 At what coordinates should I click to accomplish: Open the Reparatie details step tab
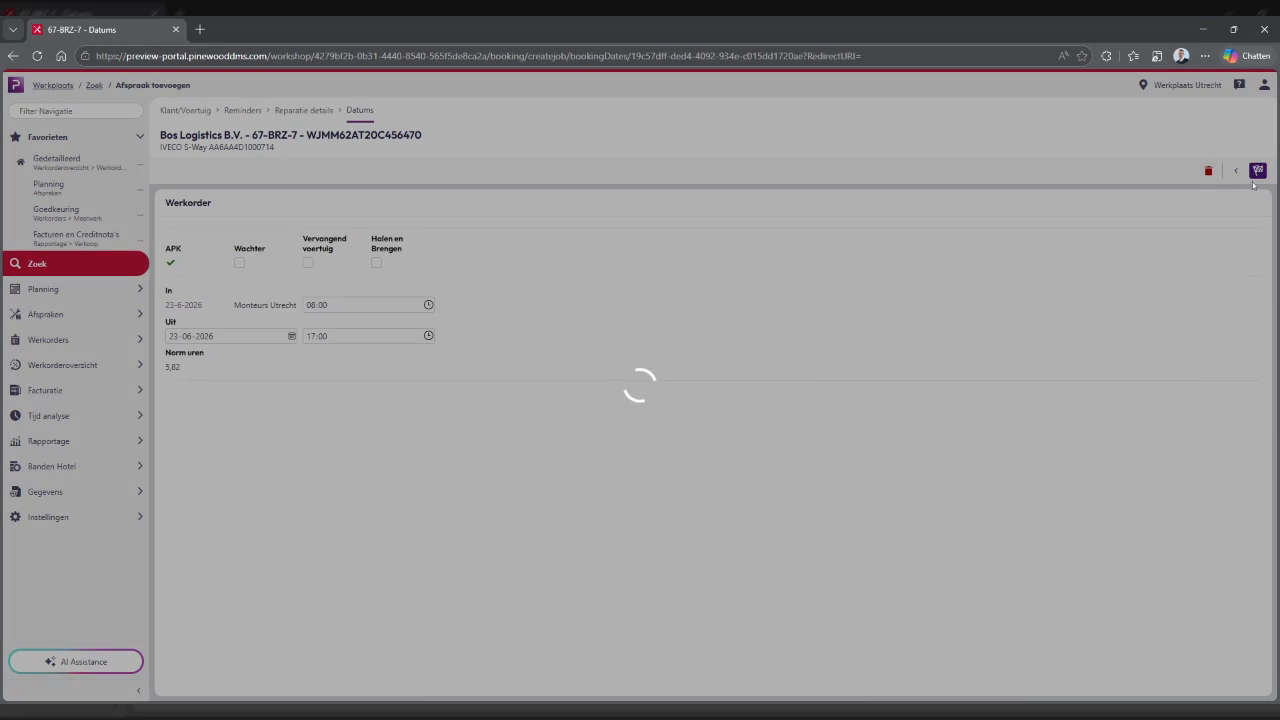[x=304, y=110]
